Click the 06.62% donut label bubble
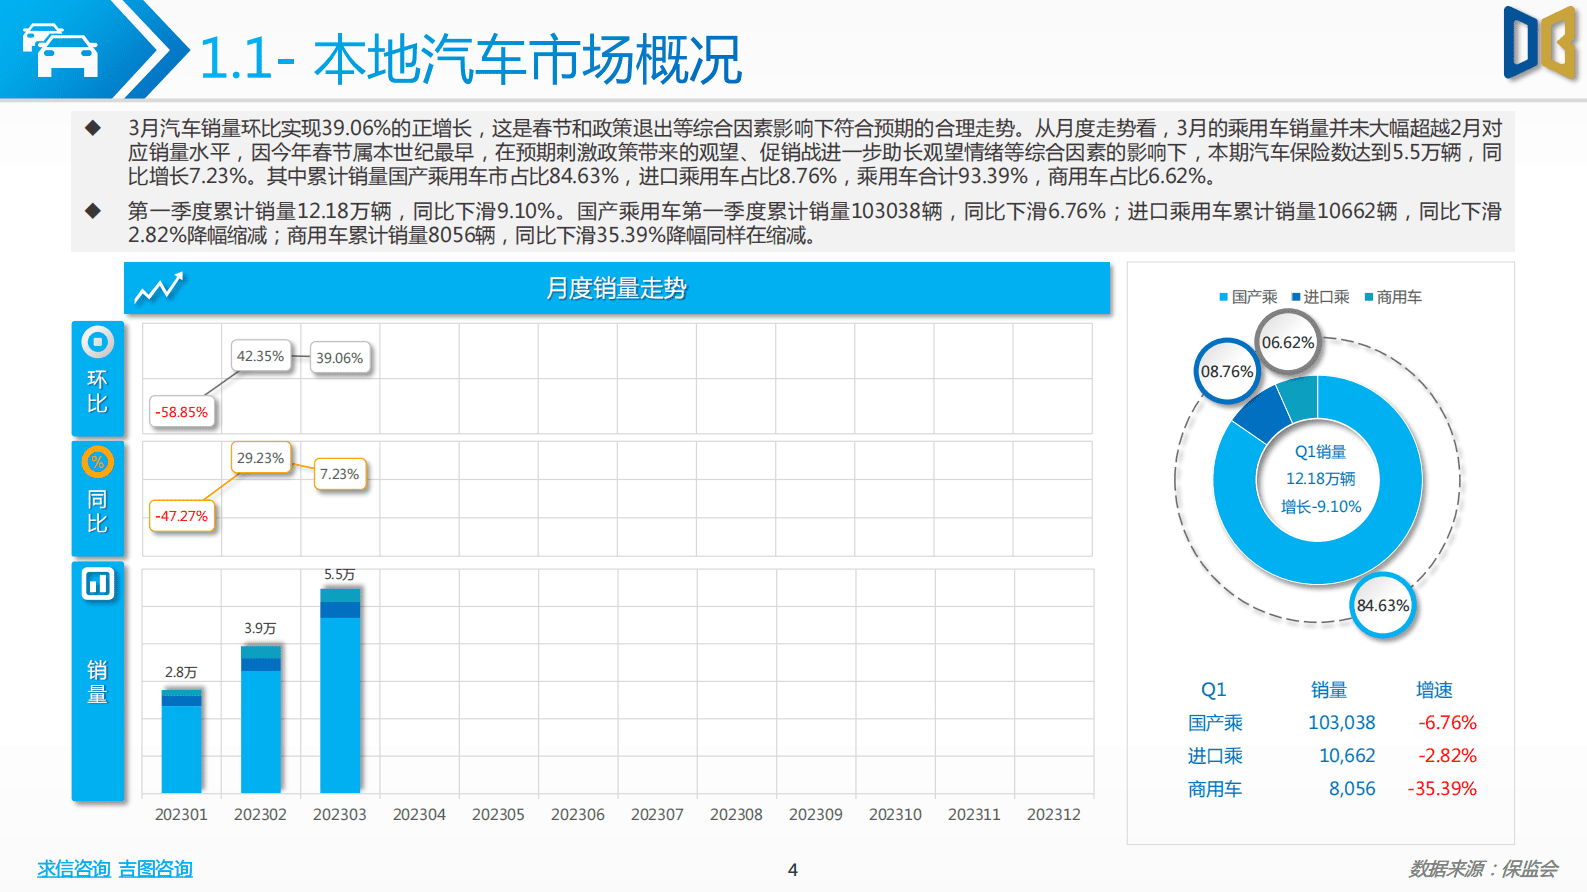Image resolution: width=1587 pixels, height=892 pixels. click(x=1287, y=342)
